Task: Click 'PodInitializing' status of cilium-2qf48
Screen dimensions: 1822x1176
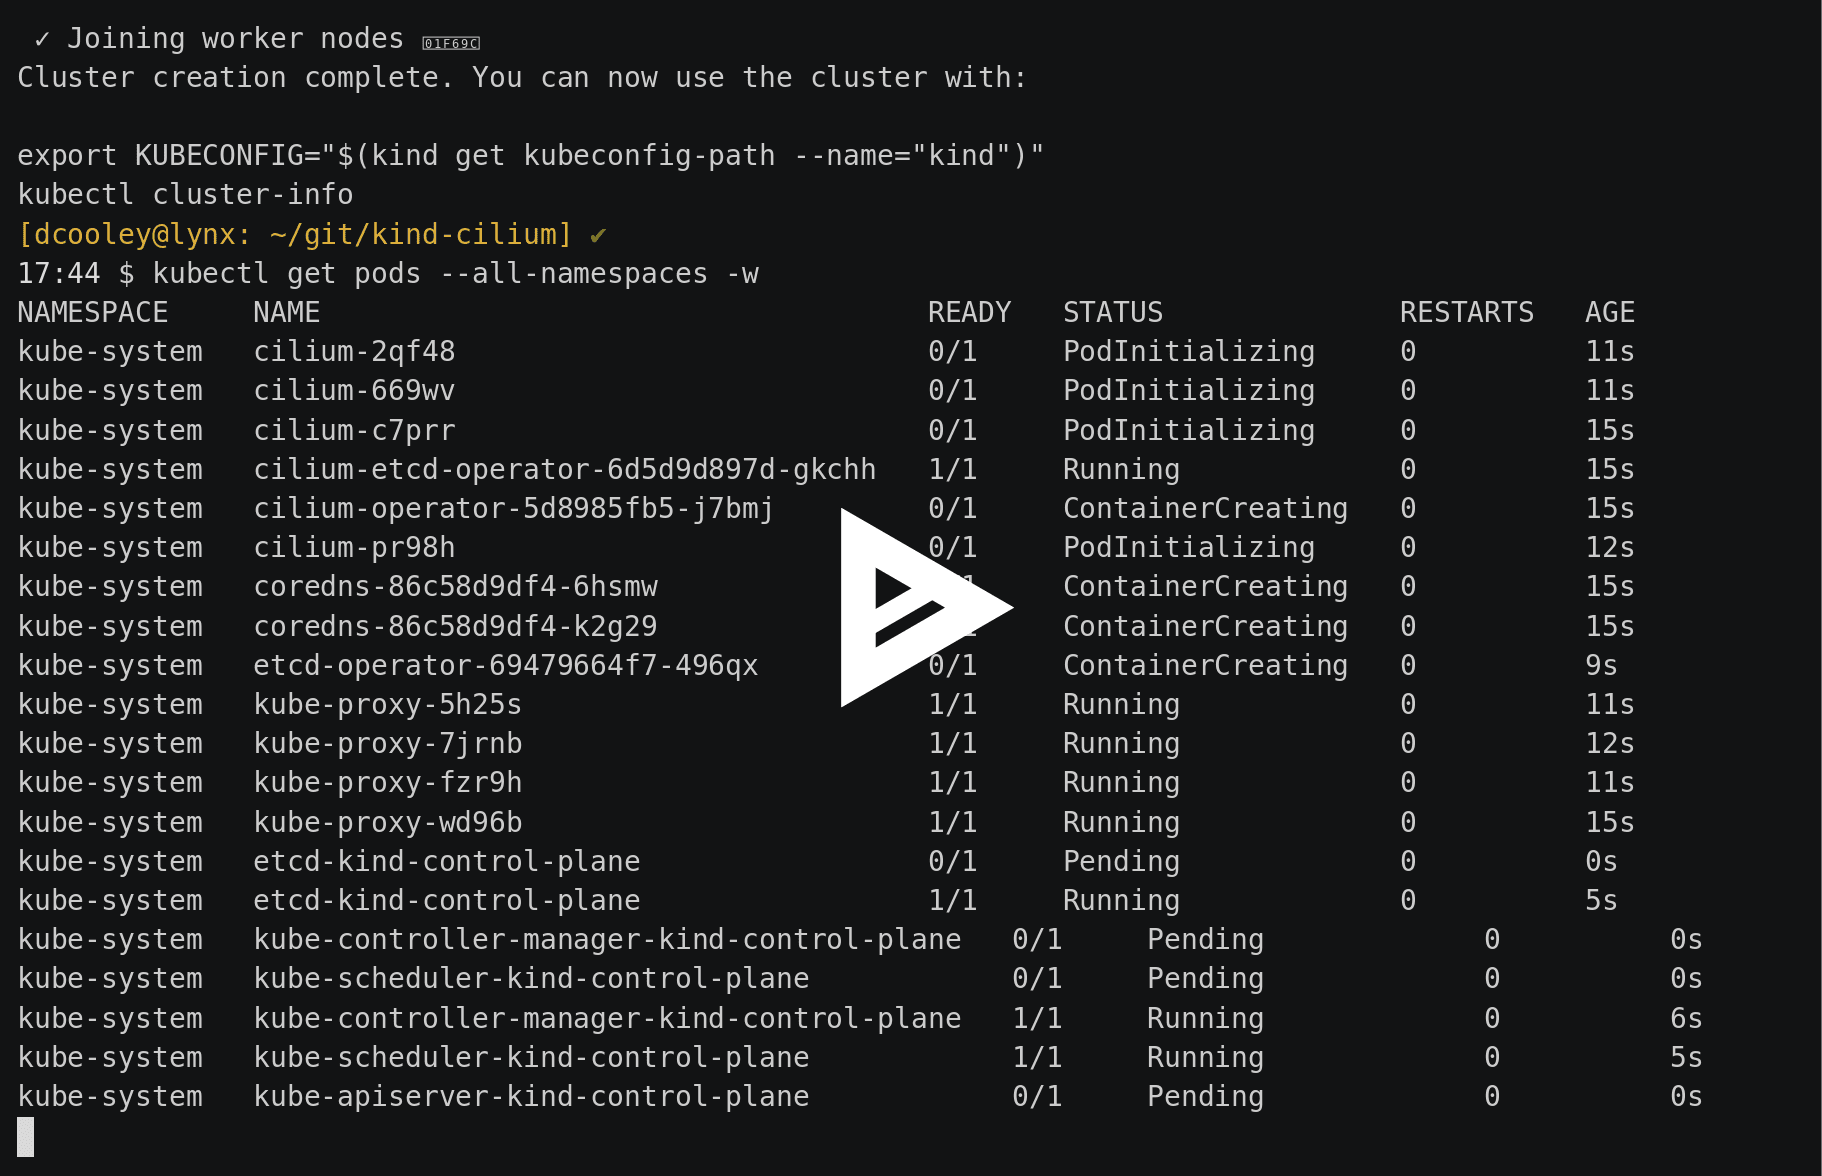Action: click(x=1189, y=352)
